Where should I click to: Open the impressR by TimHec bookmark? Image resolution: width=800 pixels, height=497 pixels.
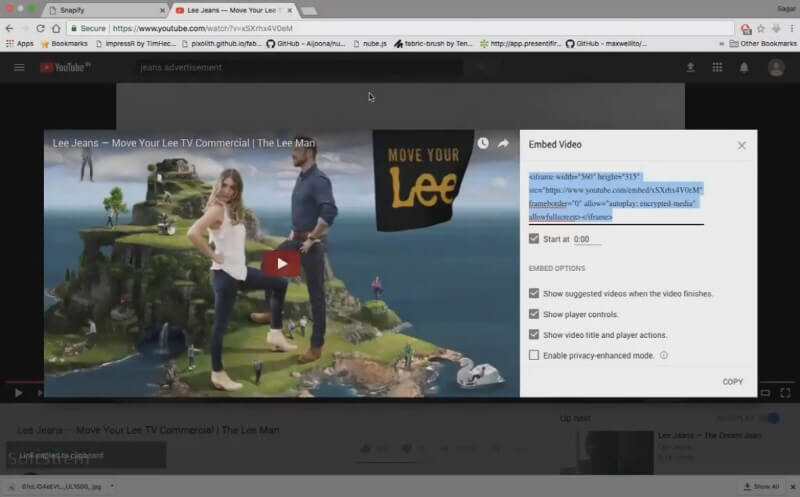tap(136, 44)
